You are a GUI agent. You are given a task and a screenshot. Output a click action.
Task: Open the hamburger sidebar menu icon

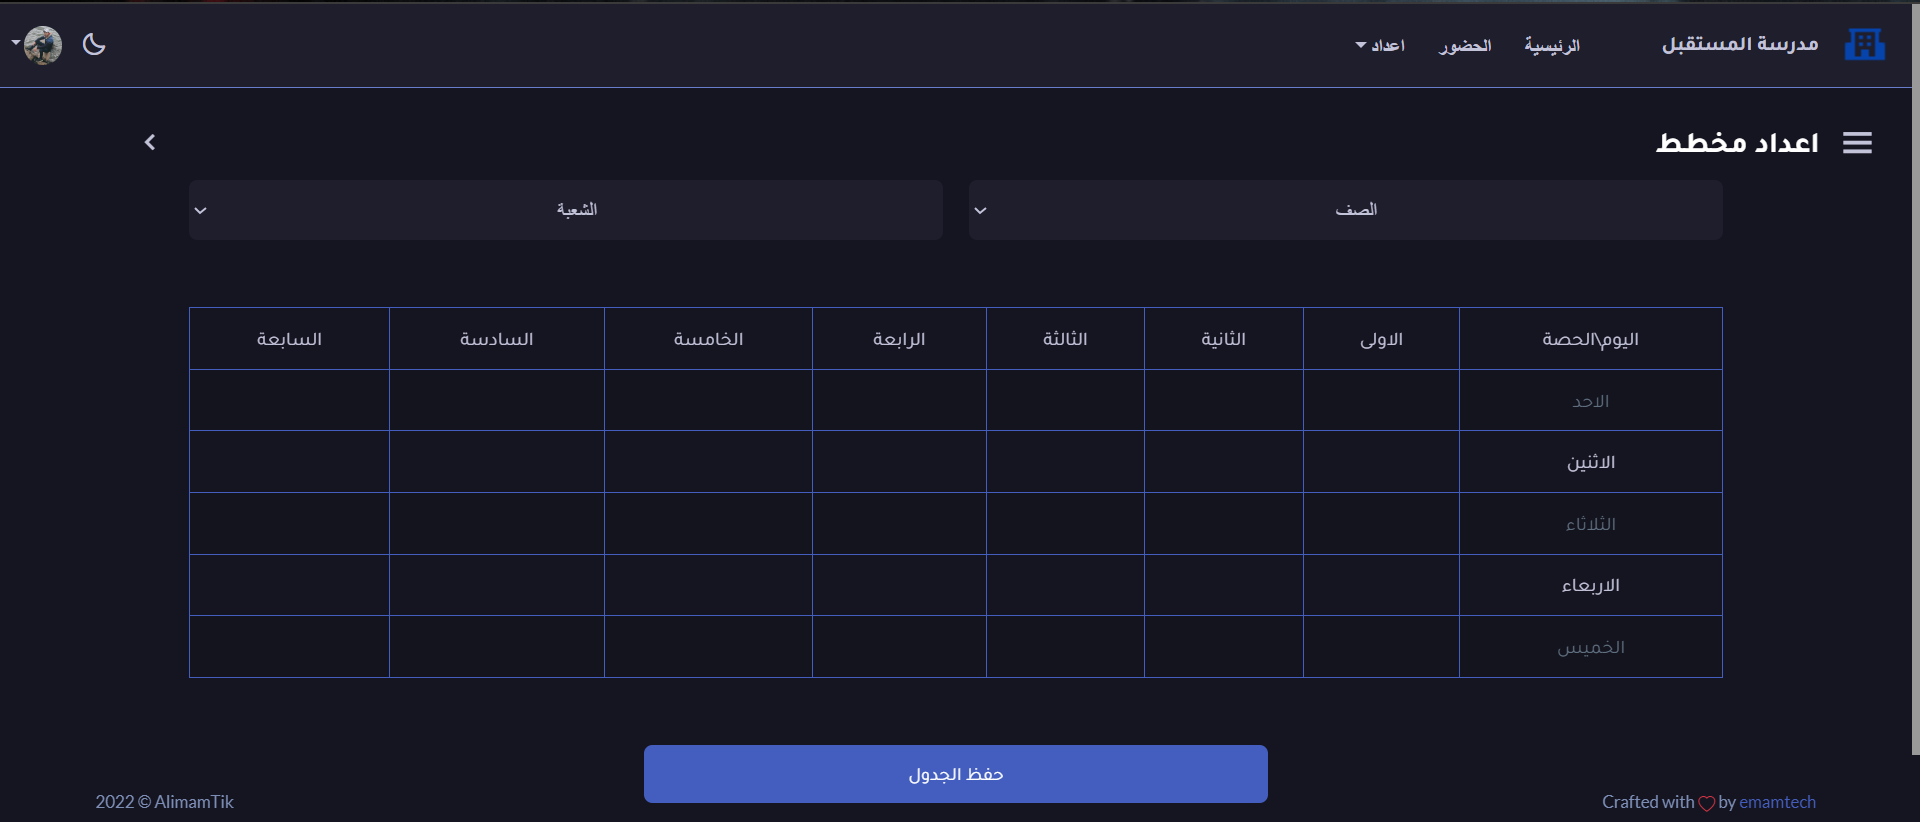coord(1857,143)
